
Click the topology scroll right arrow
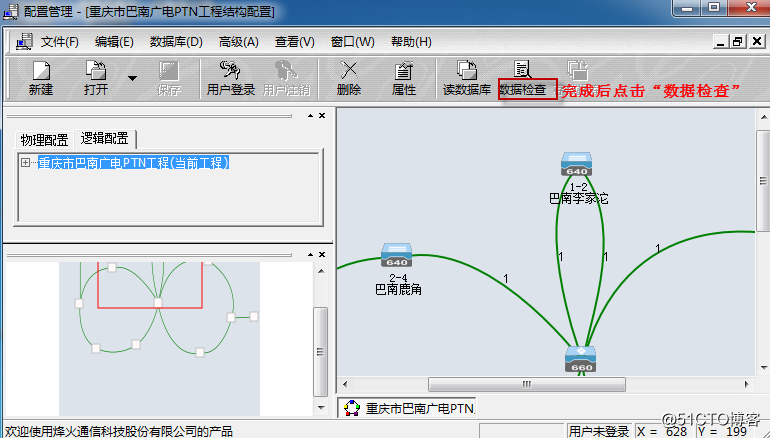pos(747,384)
